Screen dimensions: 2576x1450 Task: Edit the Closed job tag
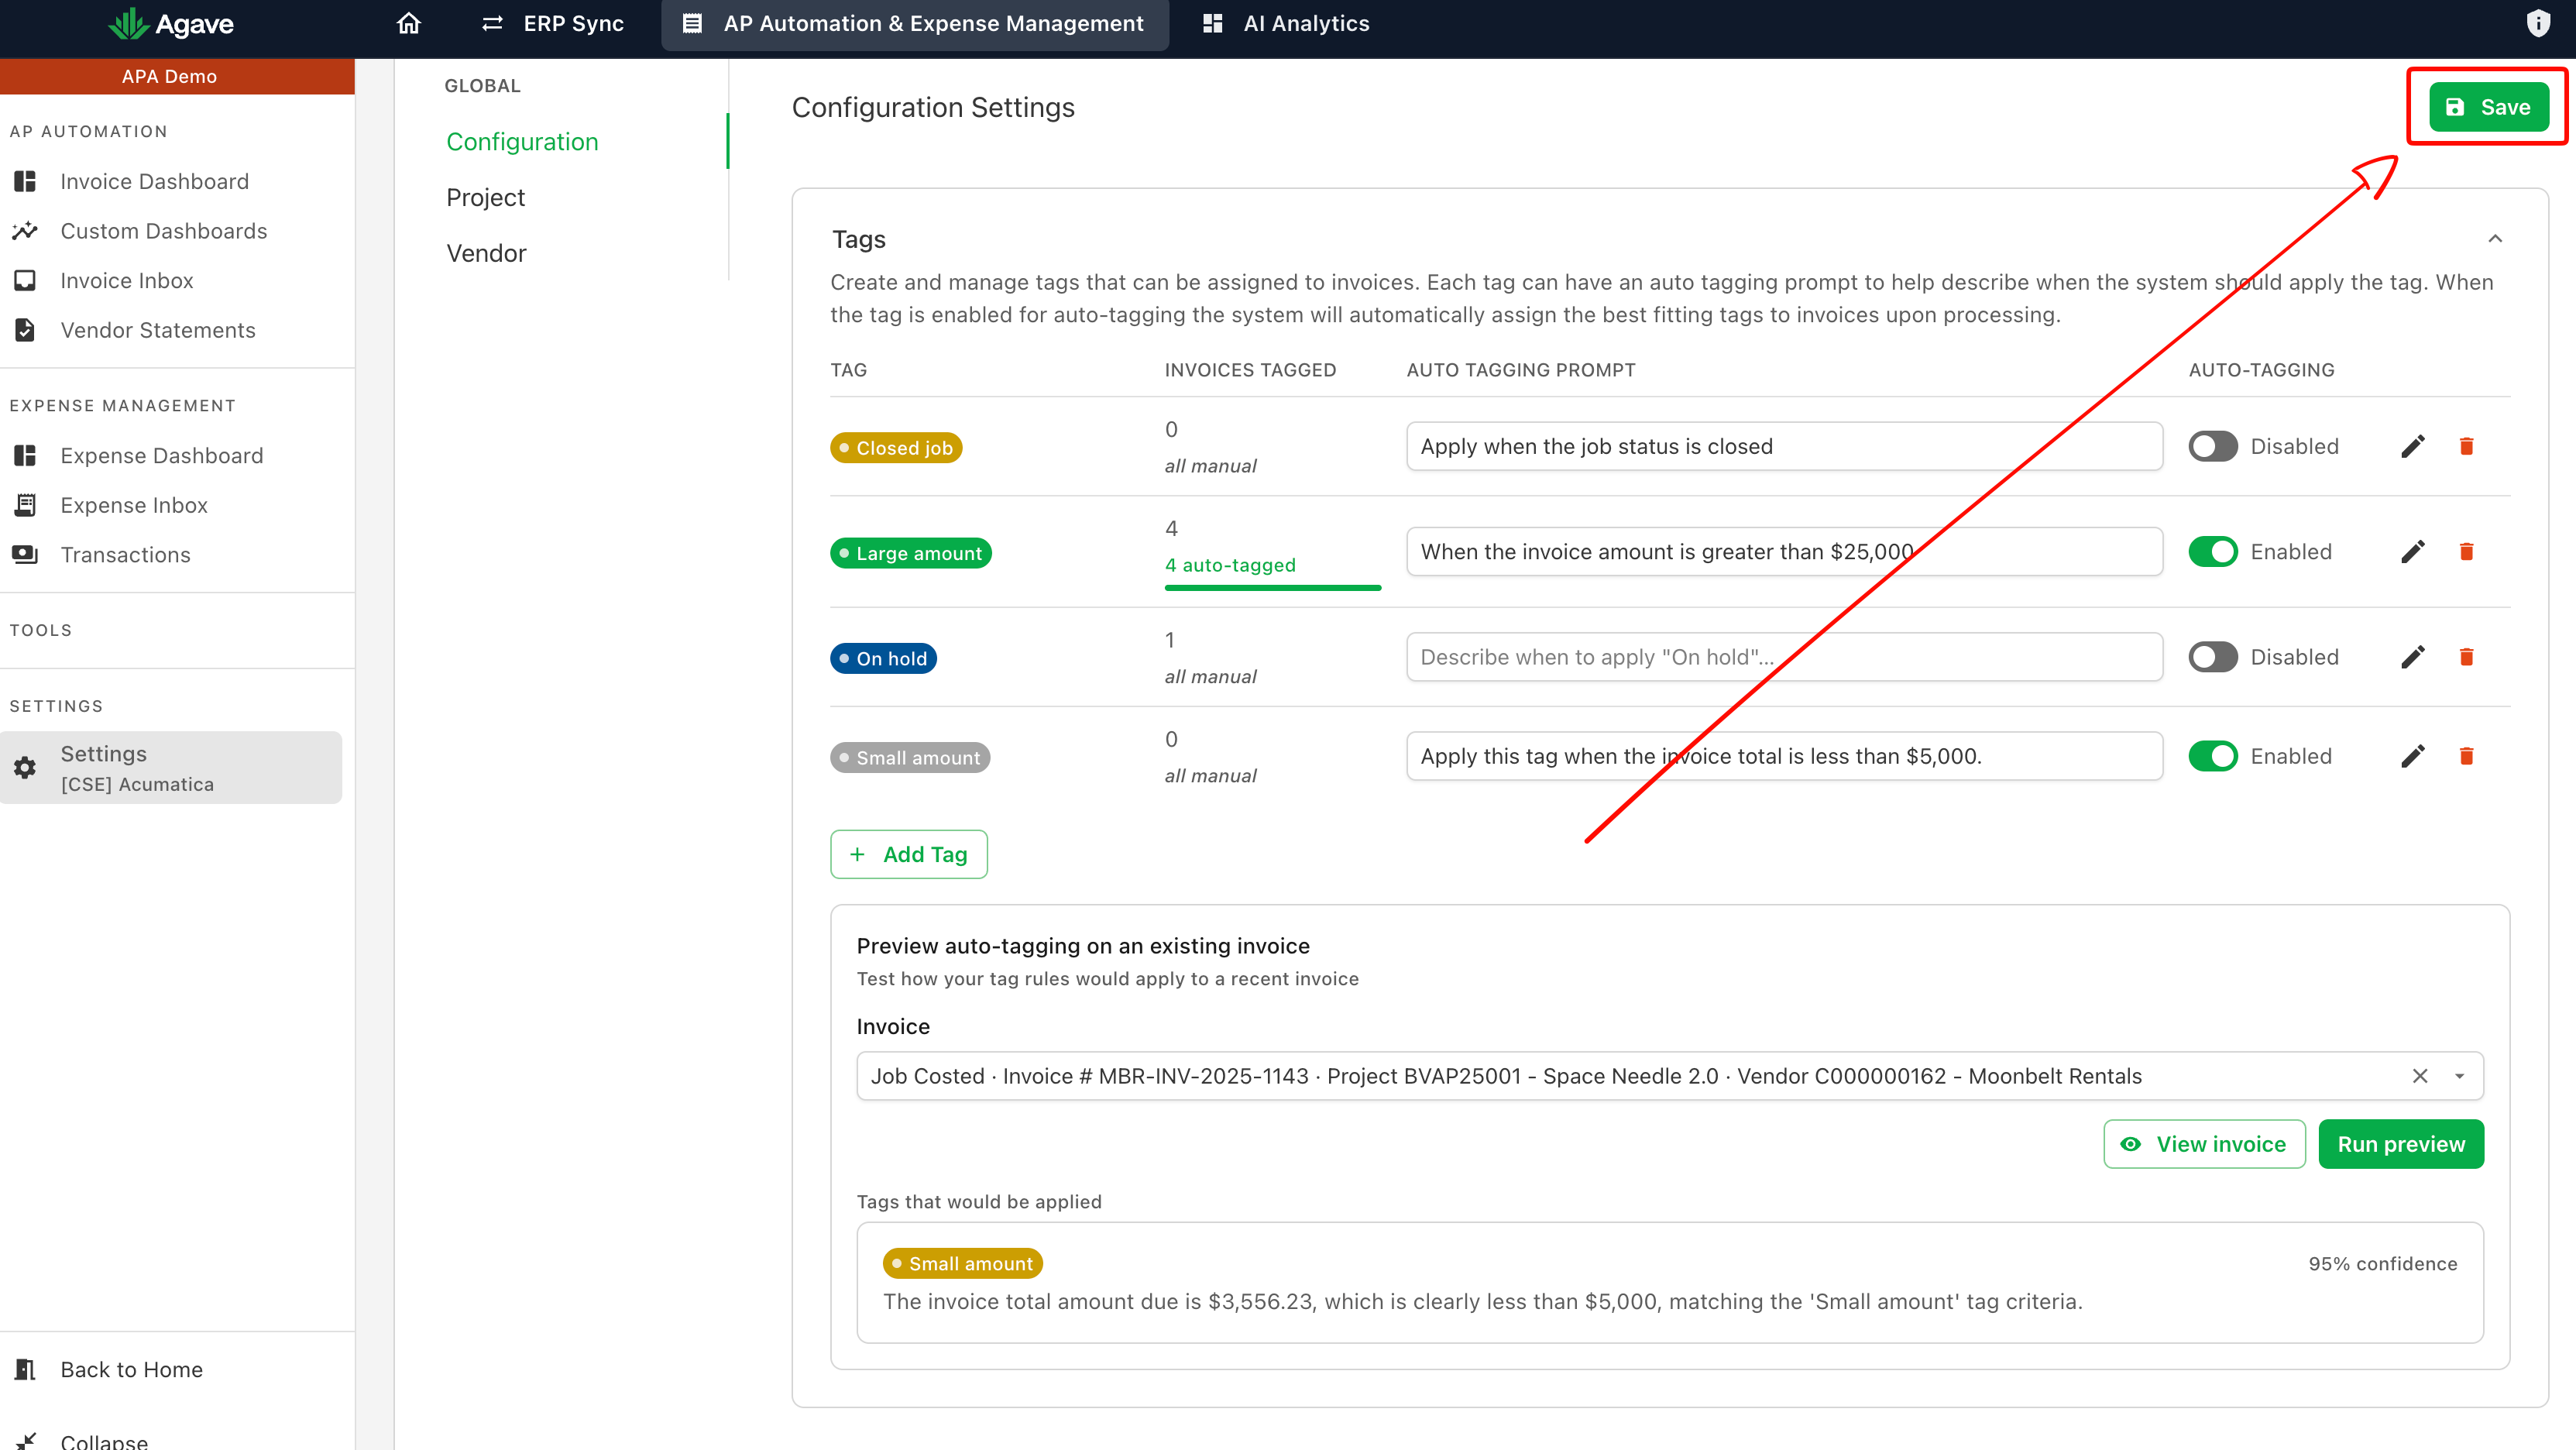[x=2413, y=446]
